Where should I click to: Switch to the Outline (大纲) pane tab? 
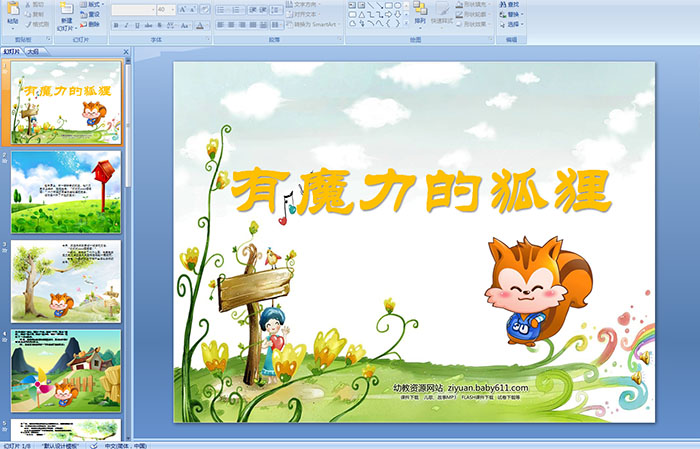(x=33, y=50)
